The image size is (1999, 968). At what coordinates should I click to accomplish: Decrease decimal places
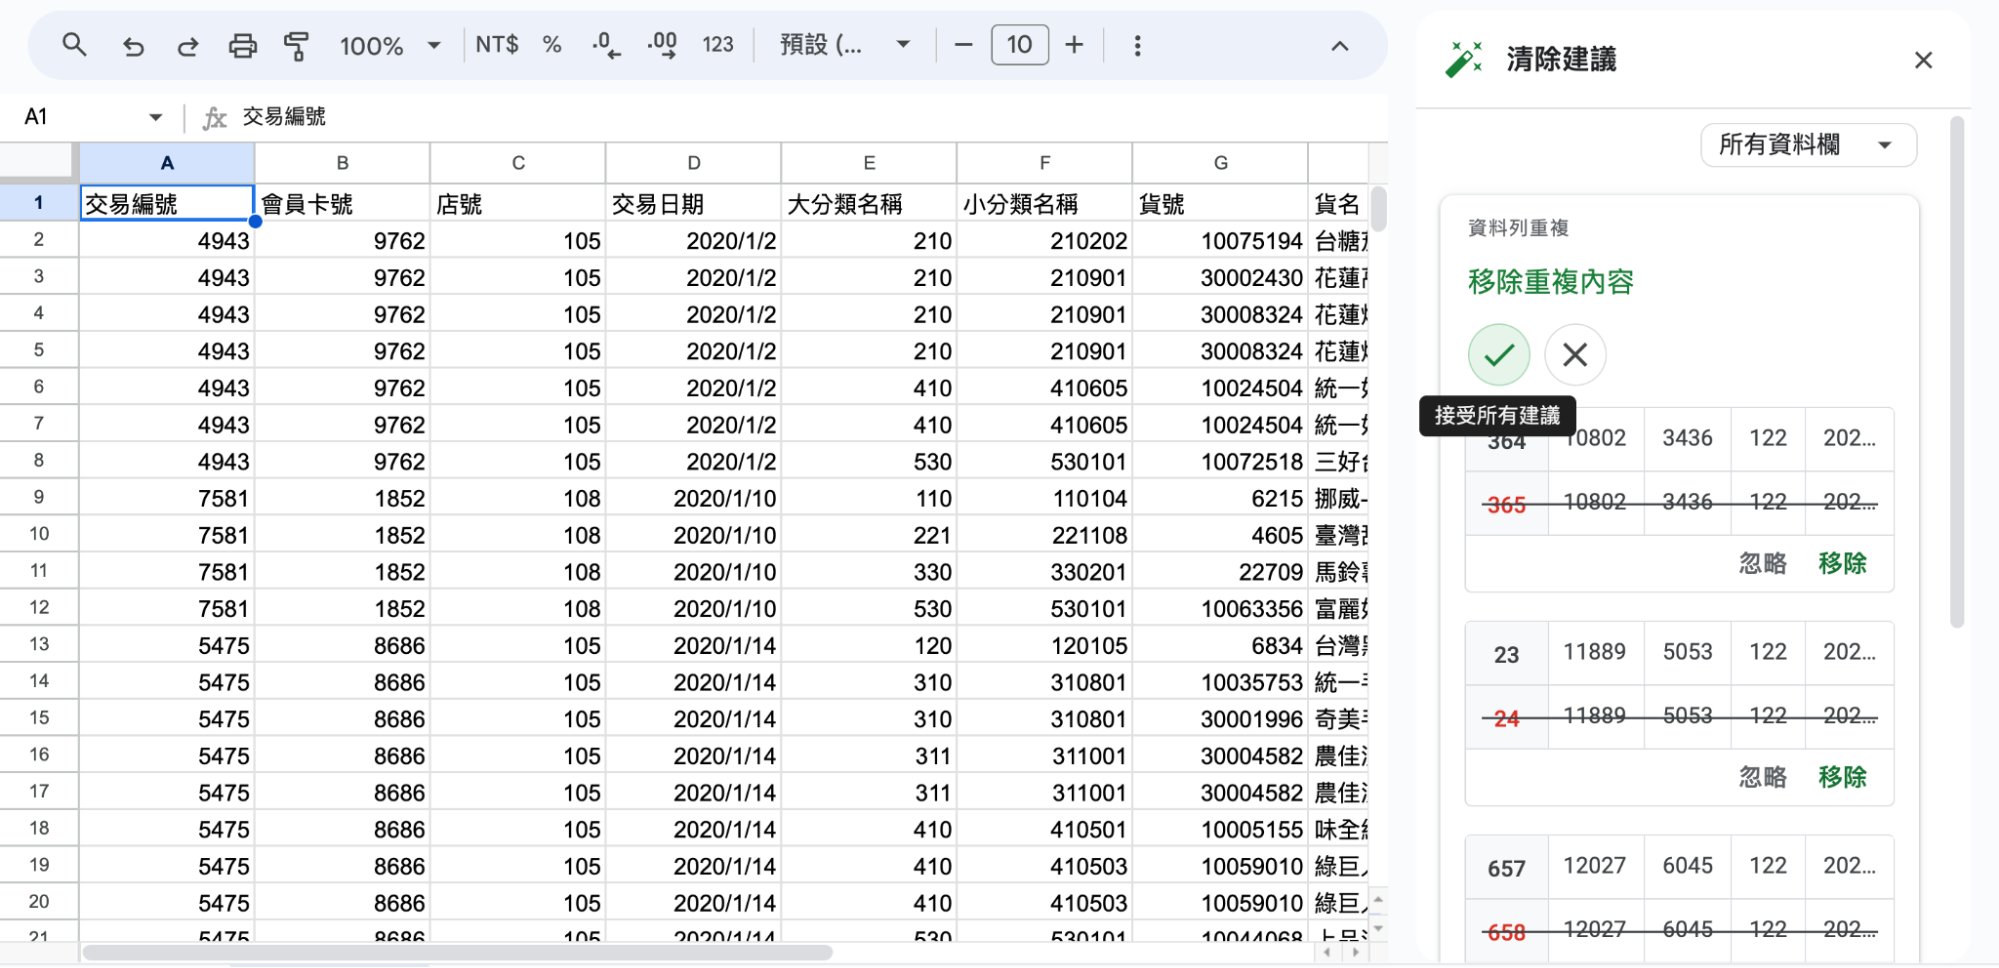[605, 45]
